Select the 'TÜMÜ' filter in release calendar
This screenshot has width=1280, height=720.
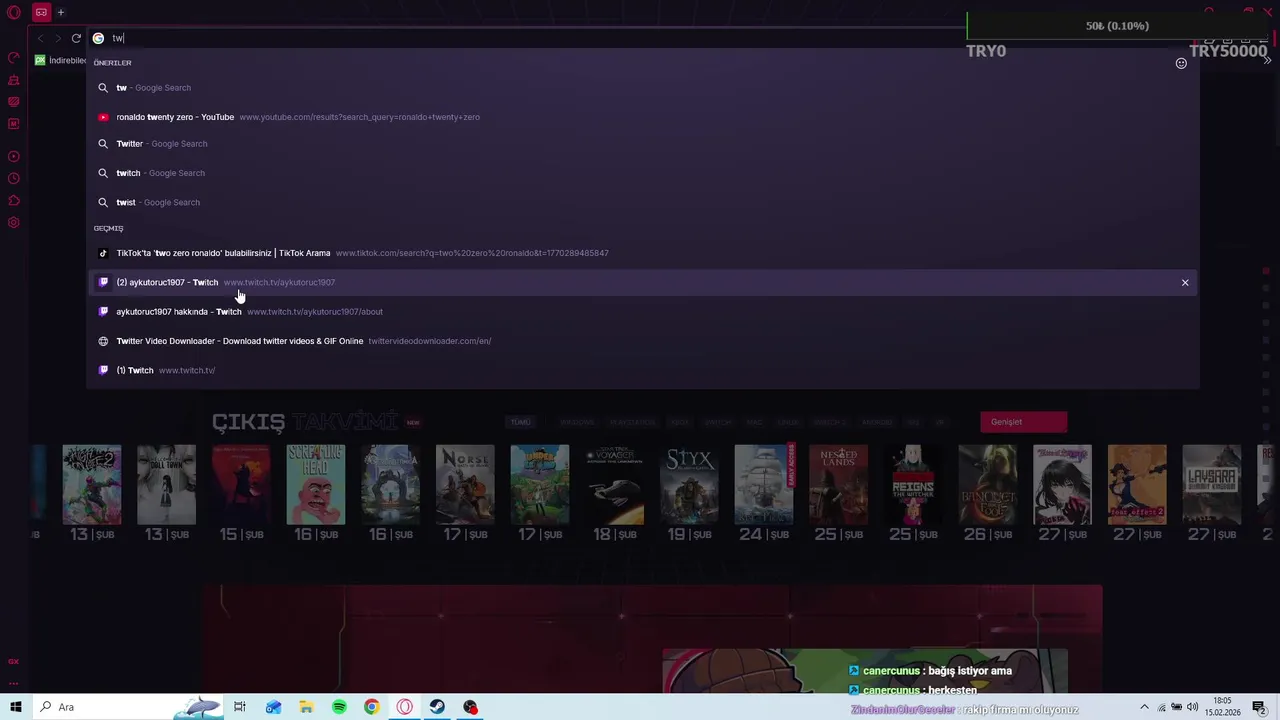coord(521,422)
